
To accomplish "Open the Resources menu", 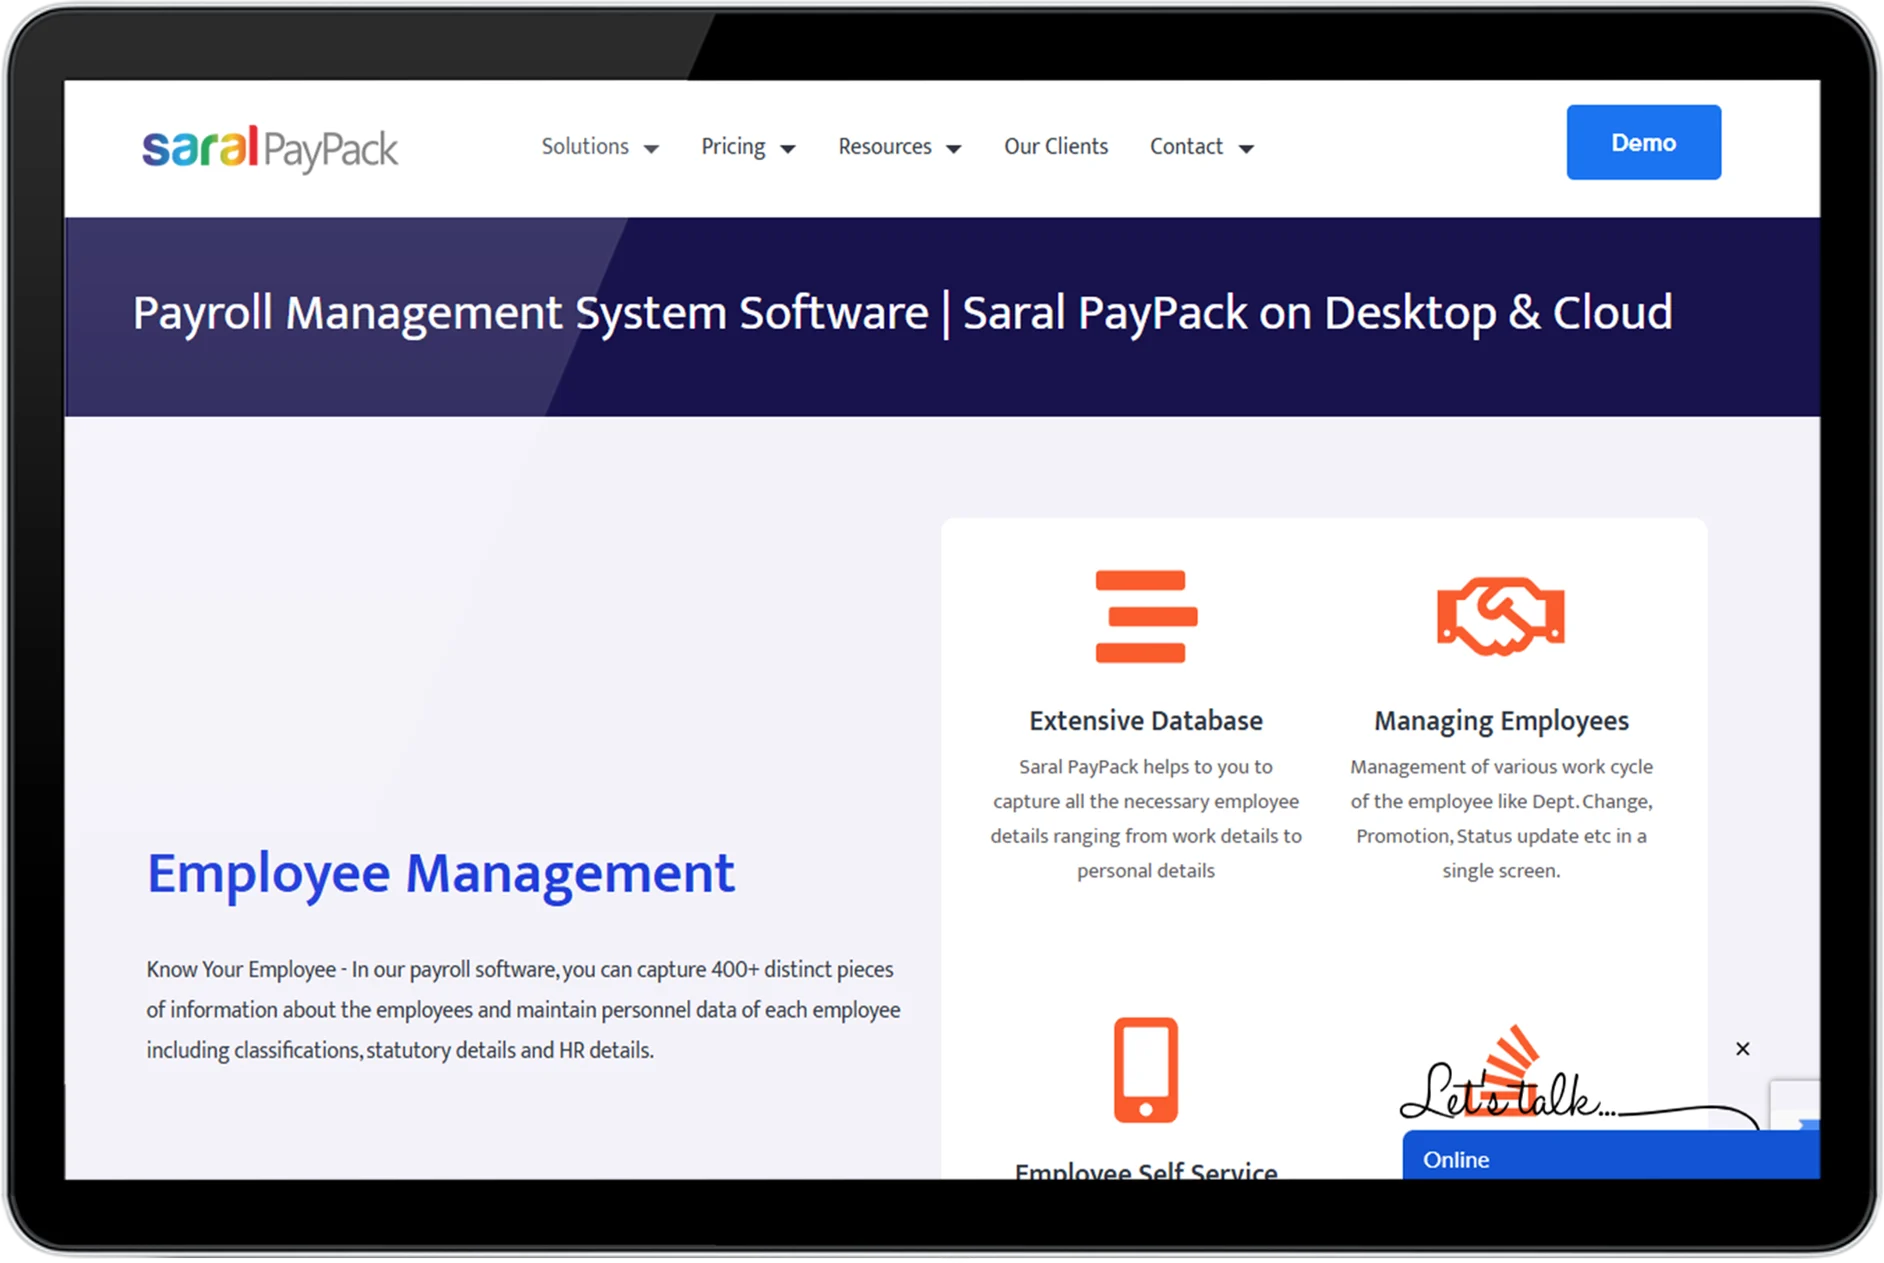I will click(885, 146).
